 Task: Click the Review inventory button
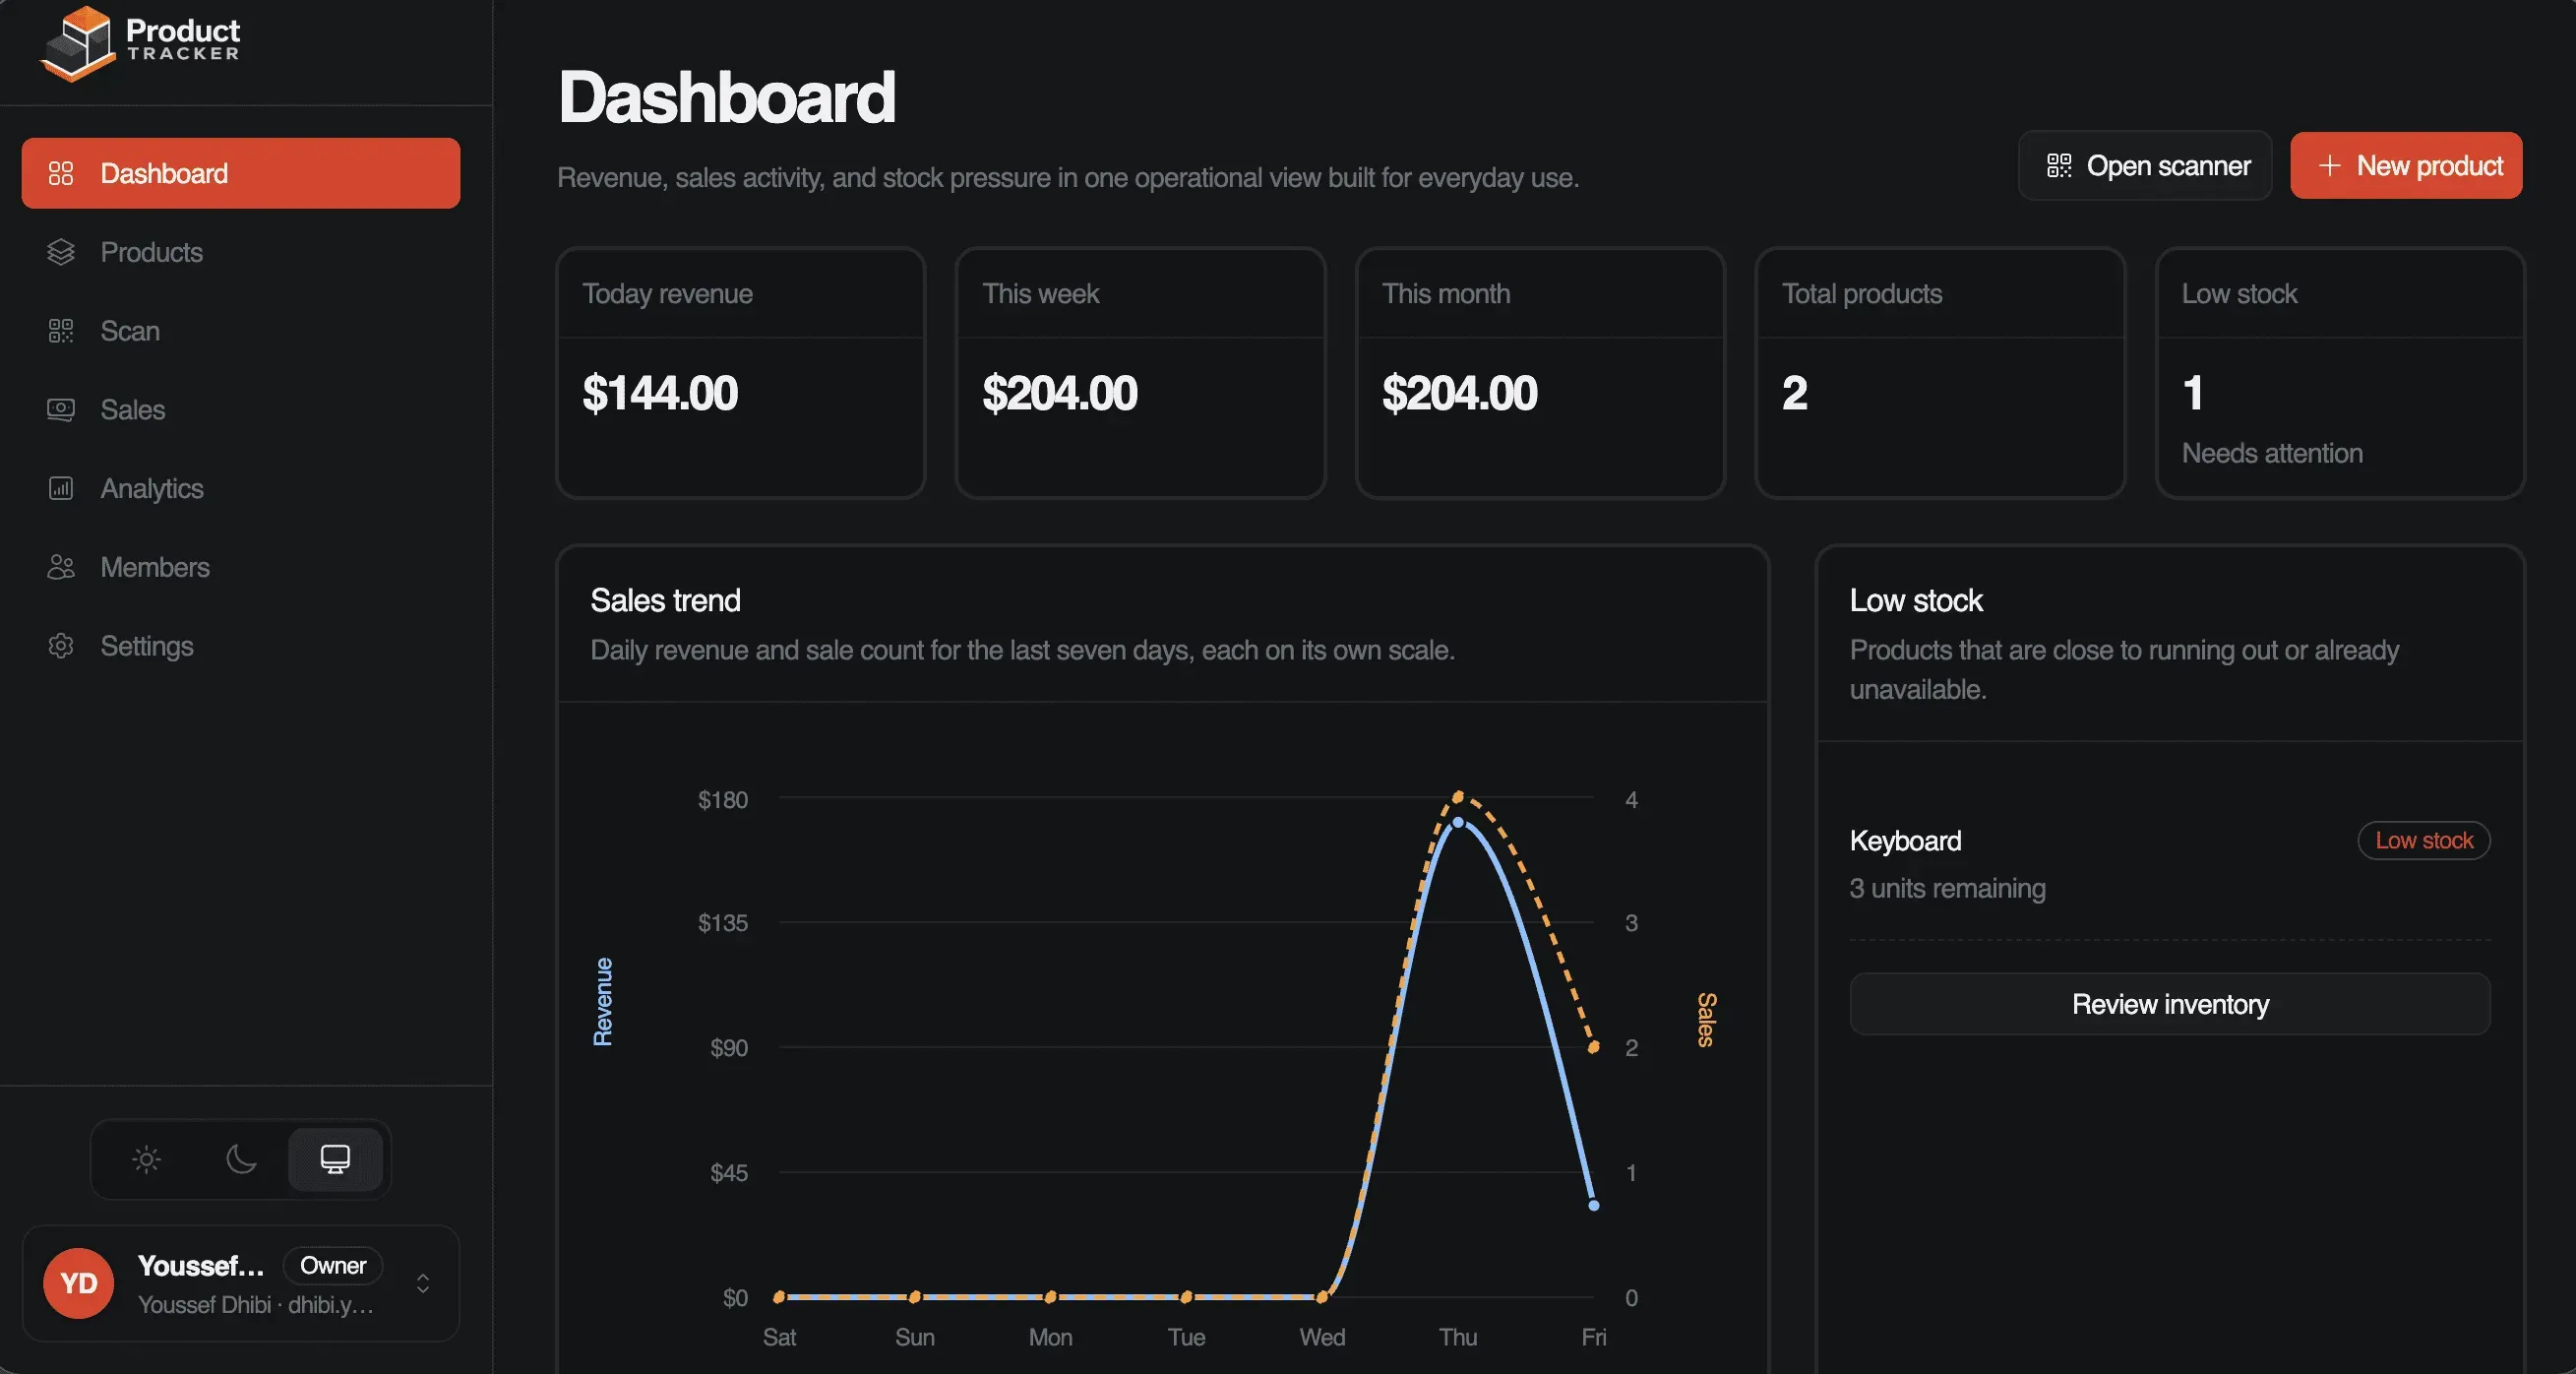coord(2169,1004)
